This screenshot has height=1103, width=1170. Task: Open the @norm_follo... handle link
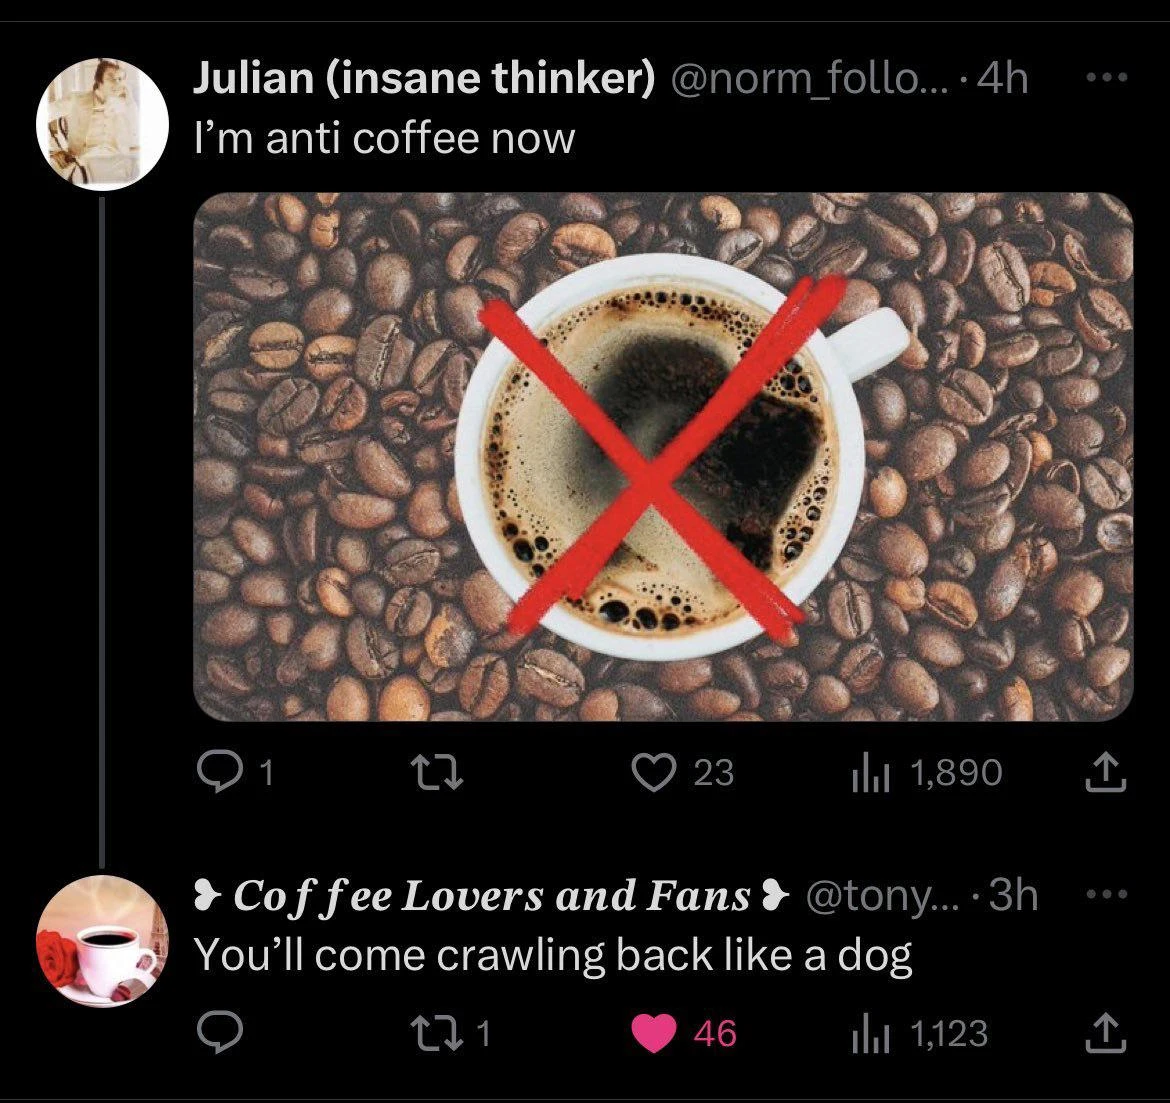tap(806, 79)
